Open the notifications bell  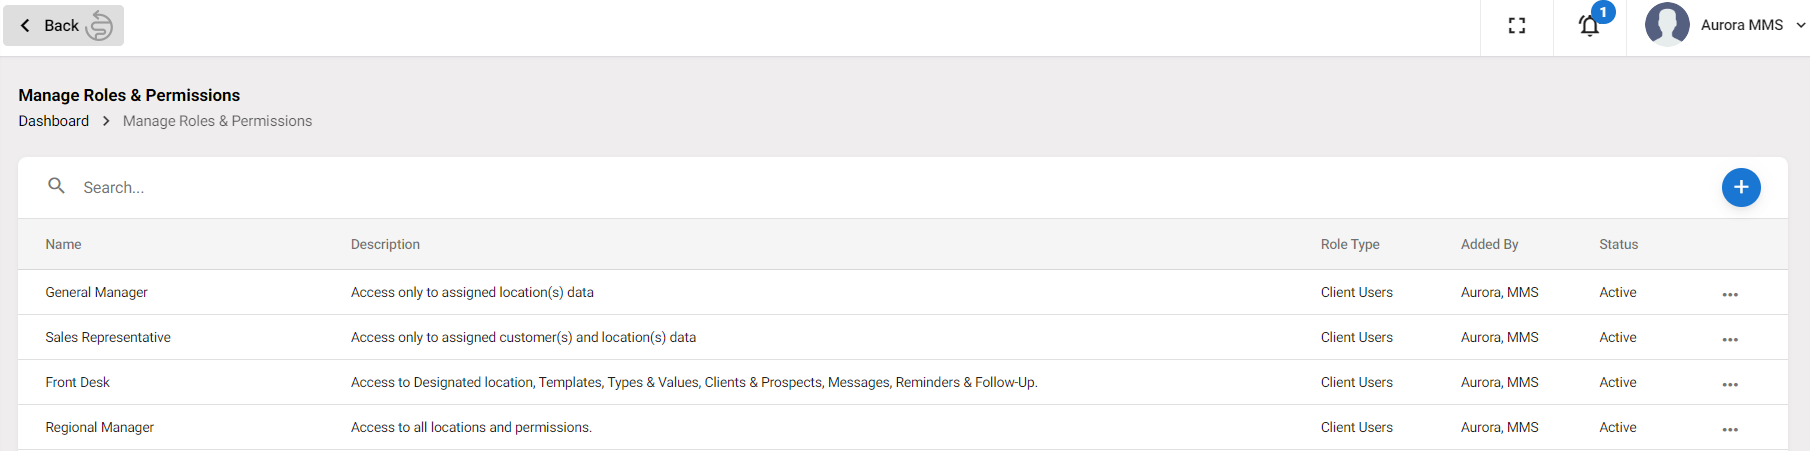coord(1589,26)
